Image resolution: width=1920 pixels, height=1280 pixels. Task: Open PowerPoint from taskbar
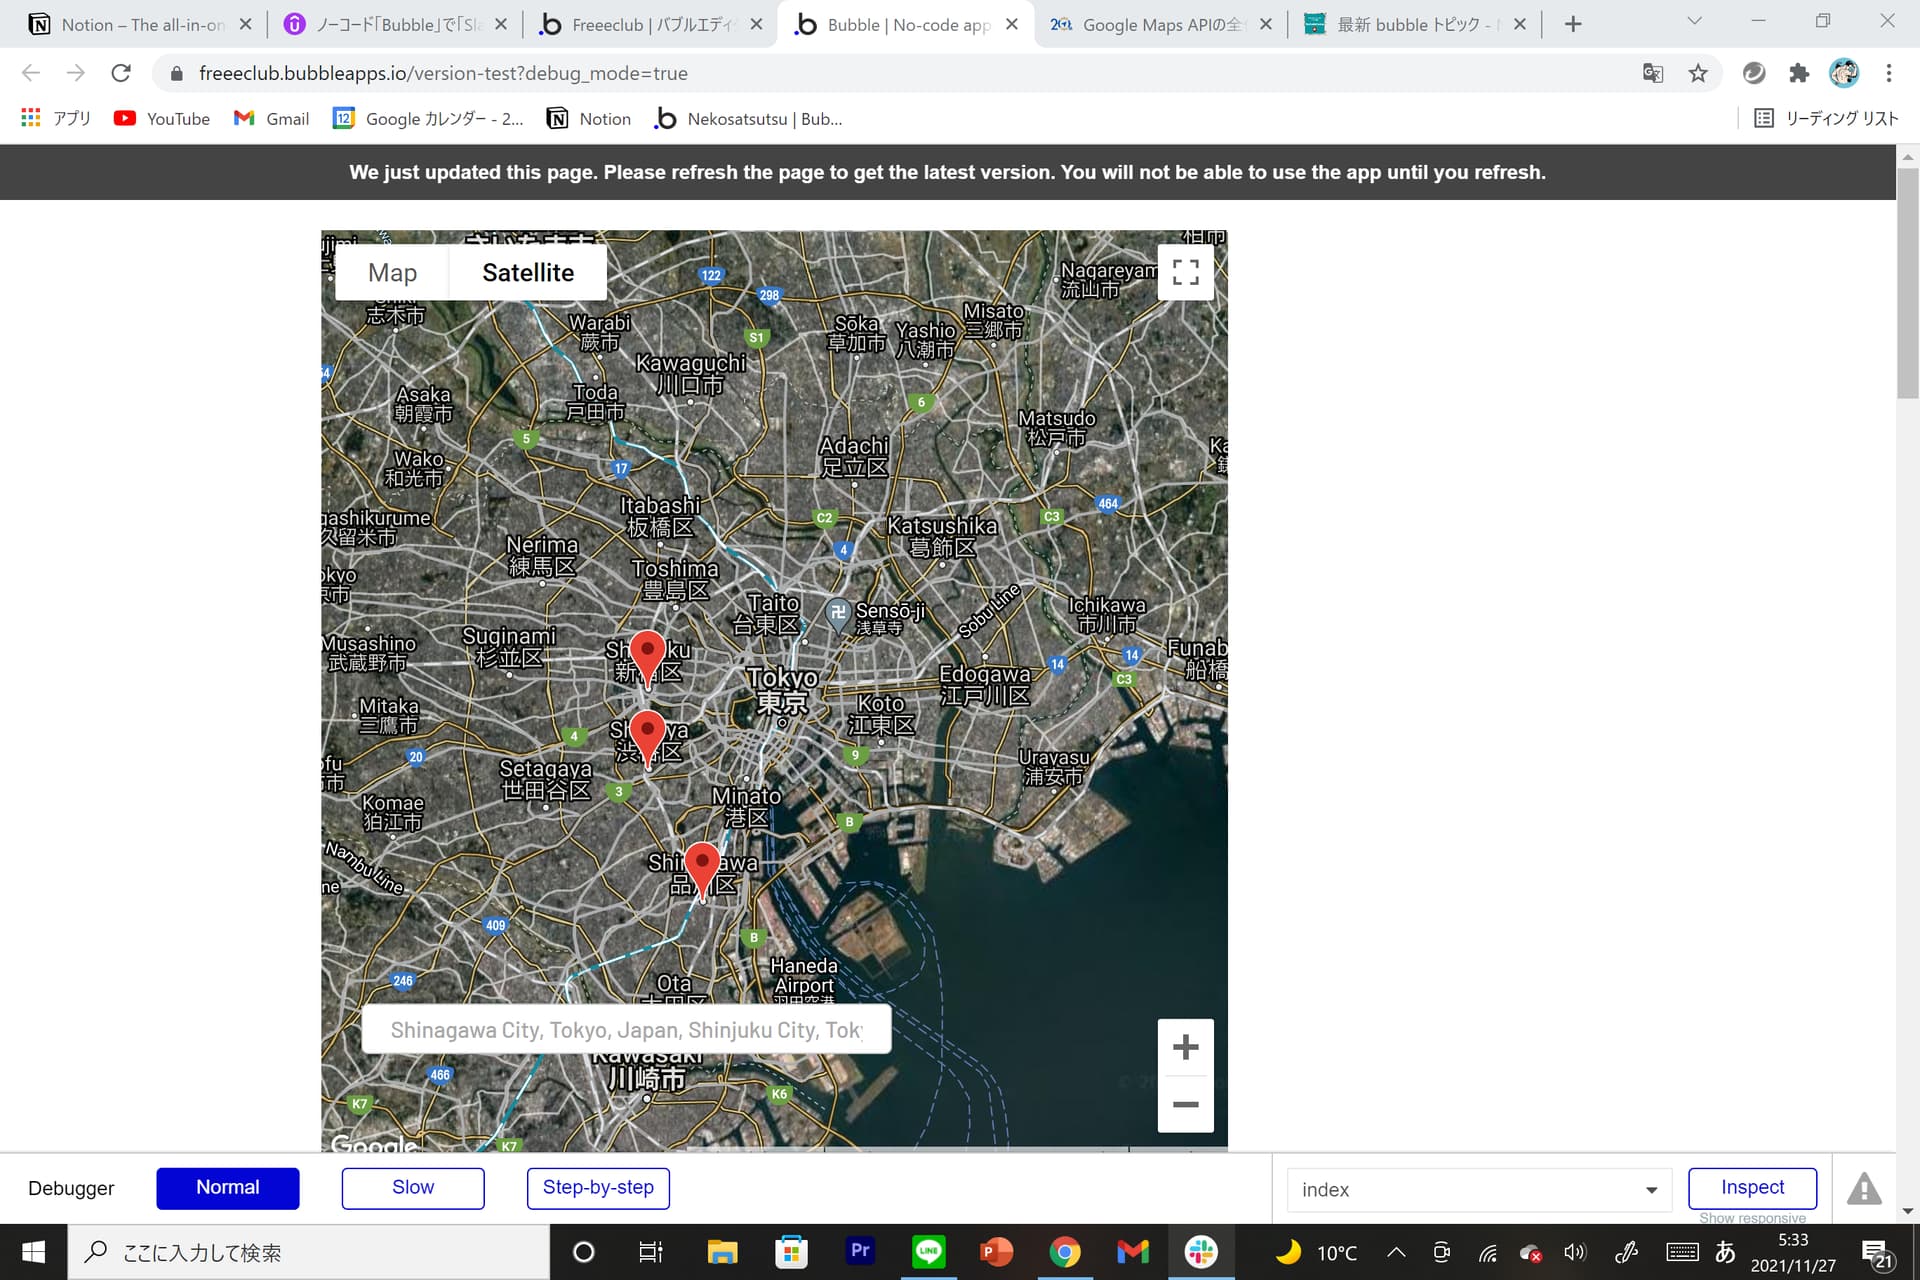[996, 1252]
